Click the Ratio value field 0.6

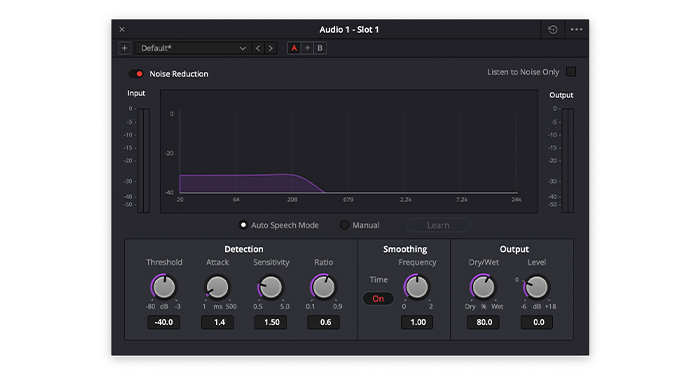coord(324,322)
